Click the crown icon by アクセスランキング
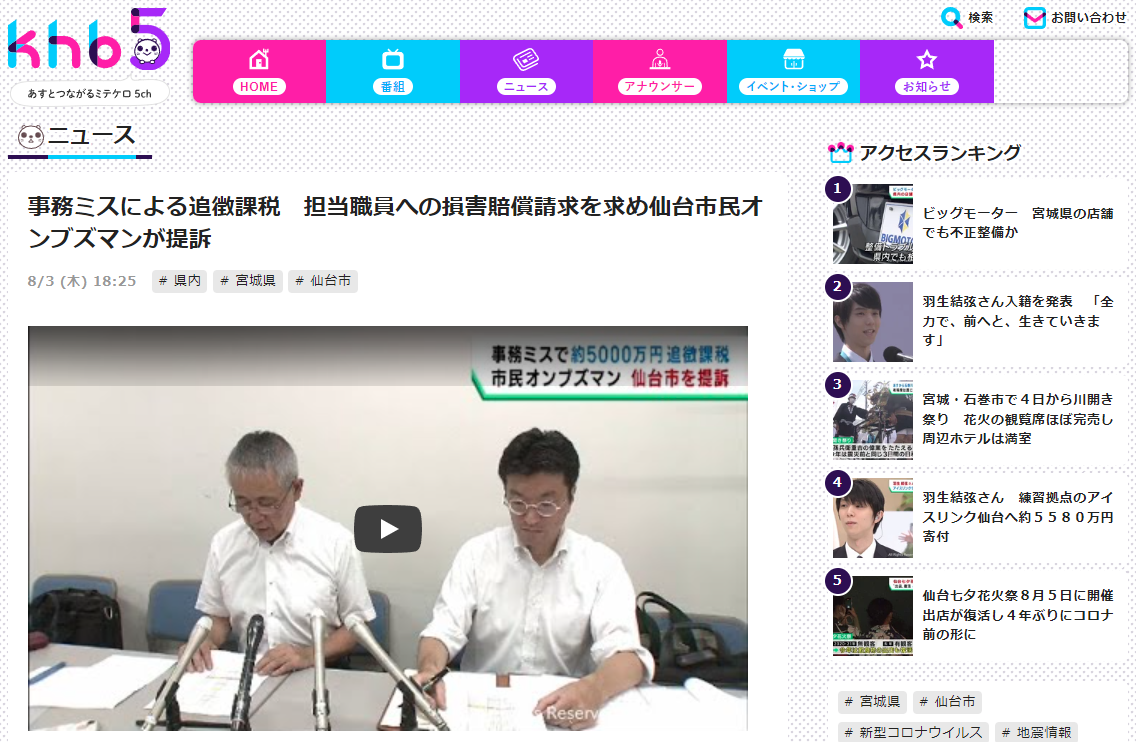The width and height of the screenshot is (1136, 742). [x=840, y=152]
